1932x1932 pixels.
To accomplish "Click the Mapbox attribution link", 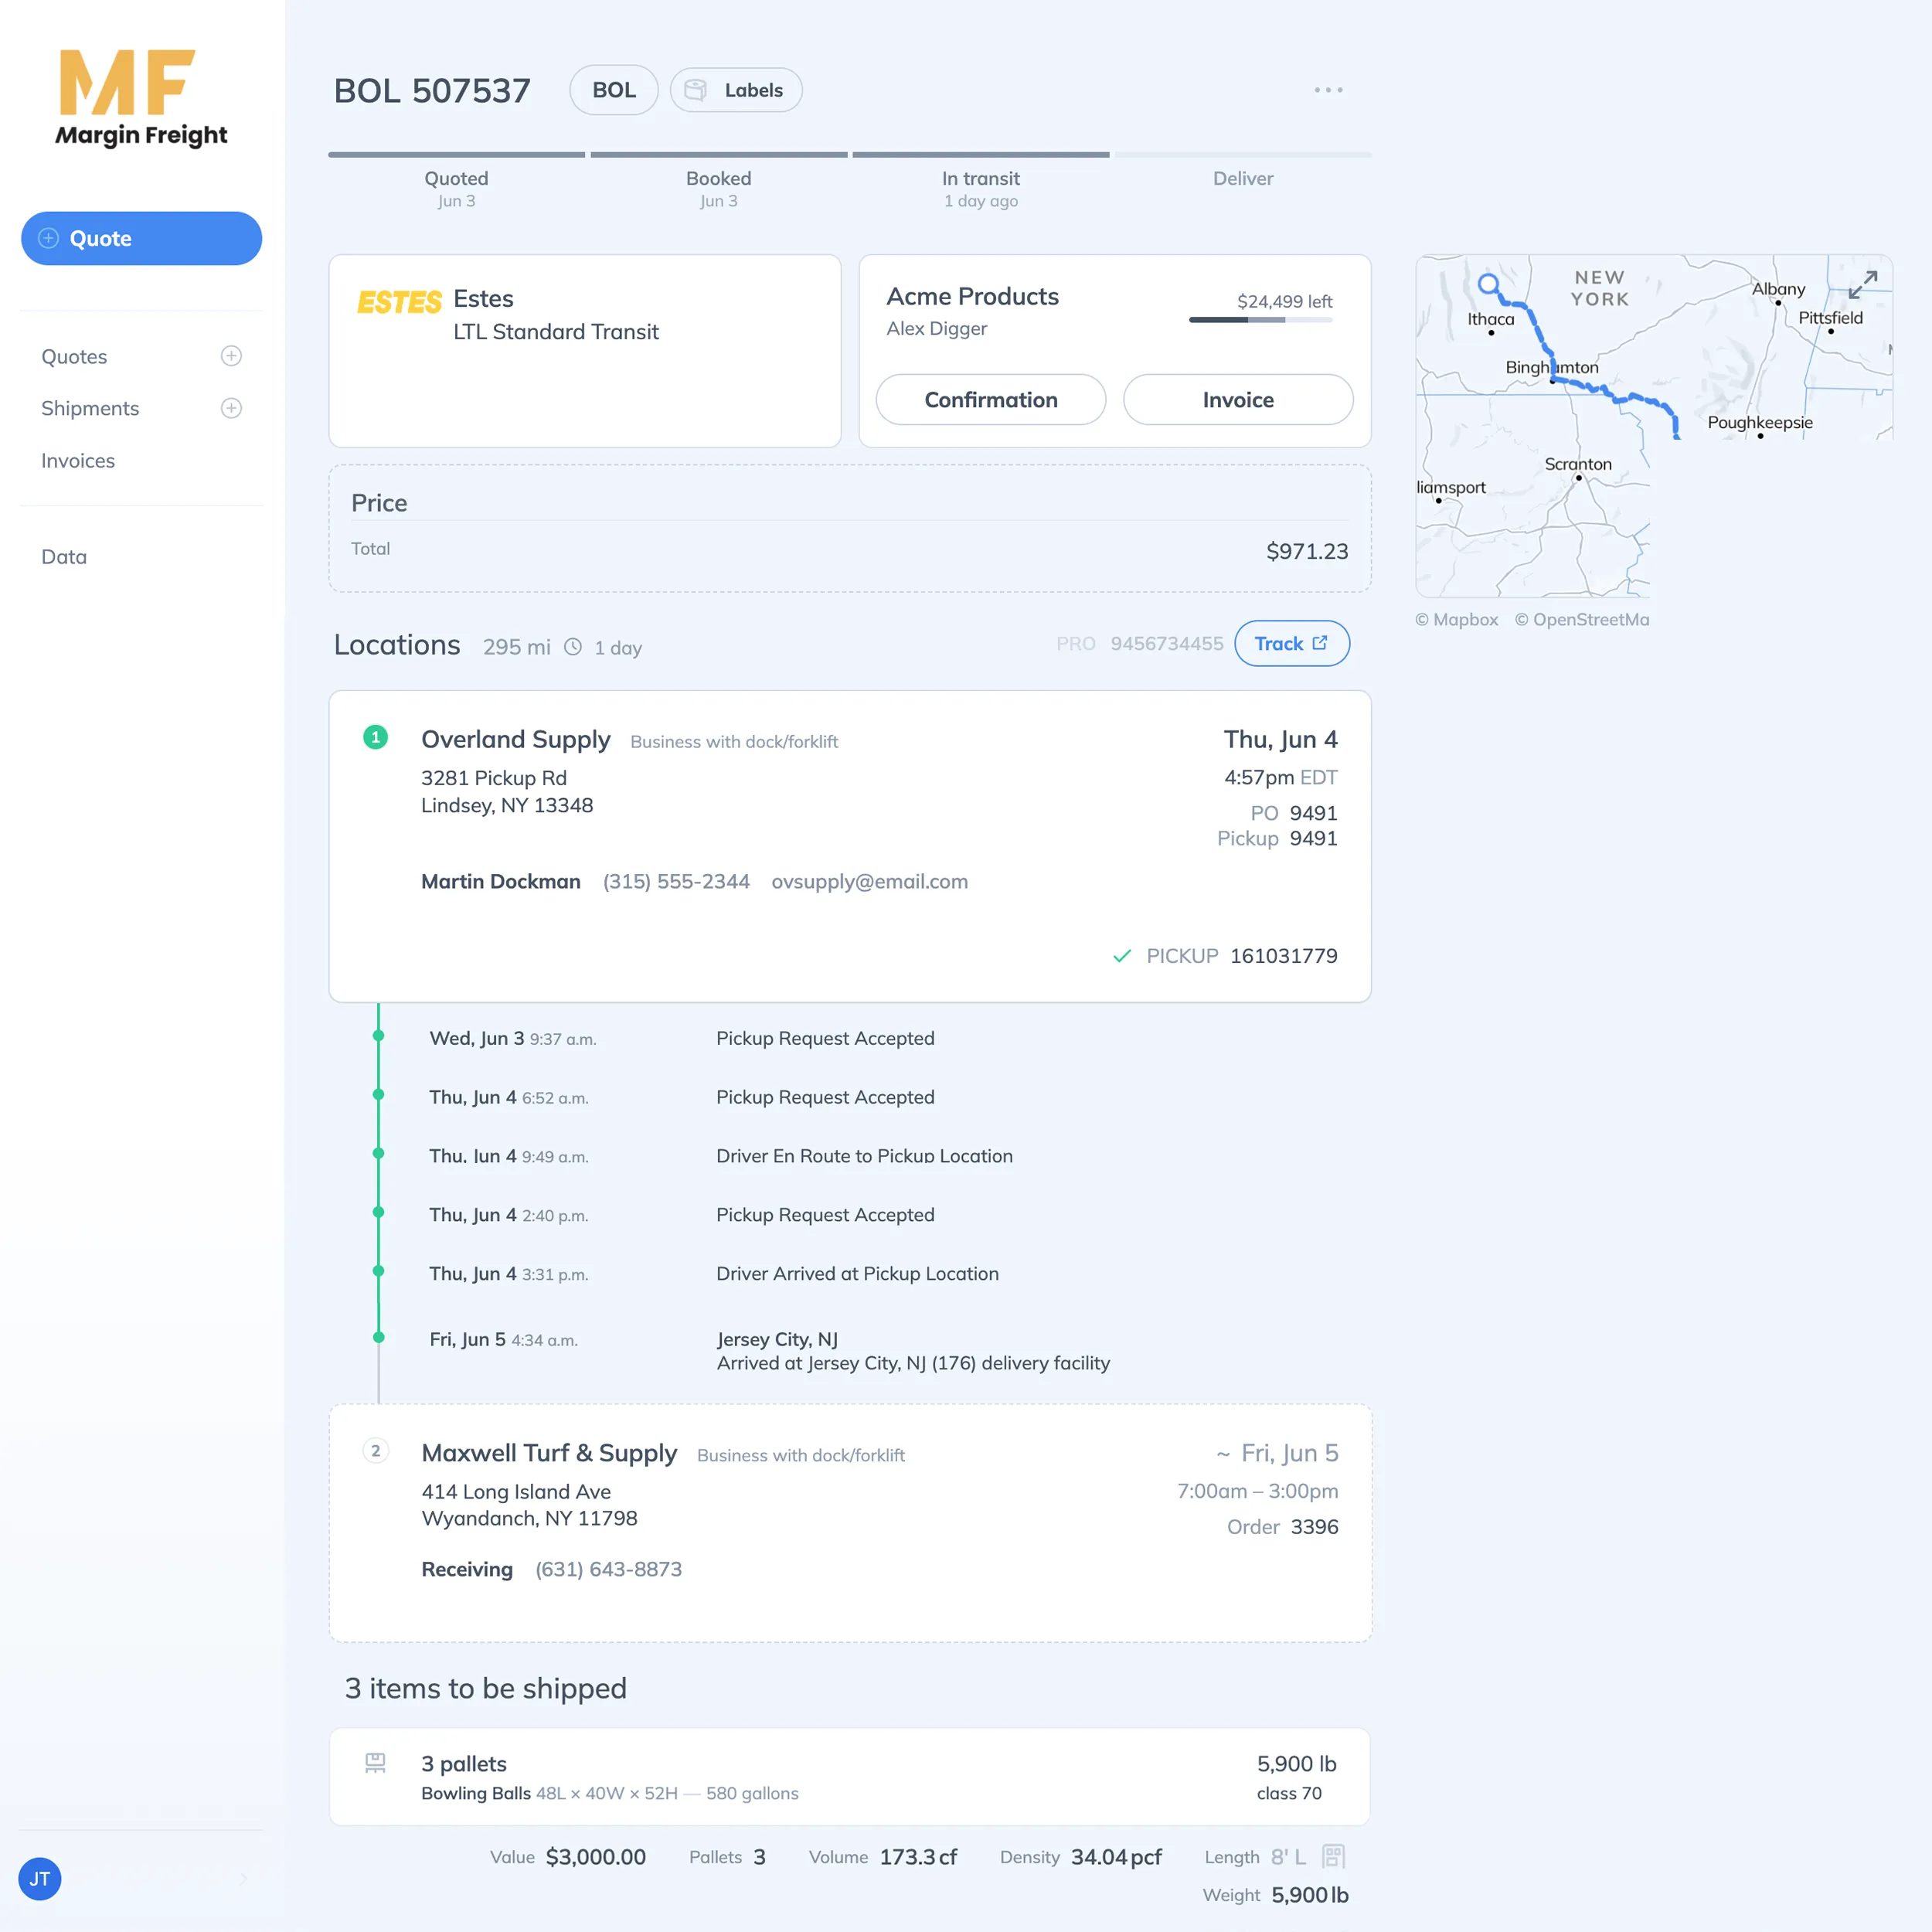I will (x=1457, y=620).
